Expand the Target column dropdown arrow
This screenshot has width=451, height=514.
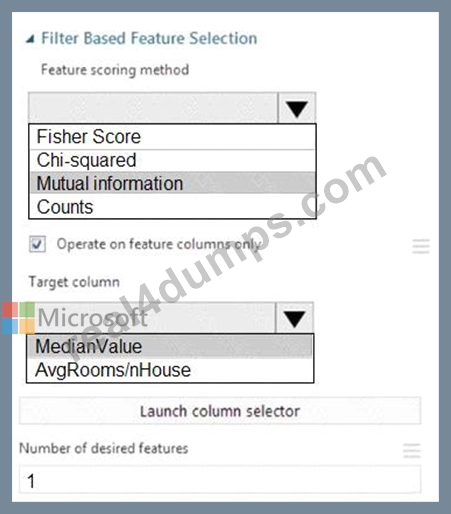pyautogui.click(x=294, y=318)
